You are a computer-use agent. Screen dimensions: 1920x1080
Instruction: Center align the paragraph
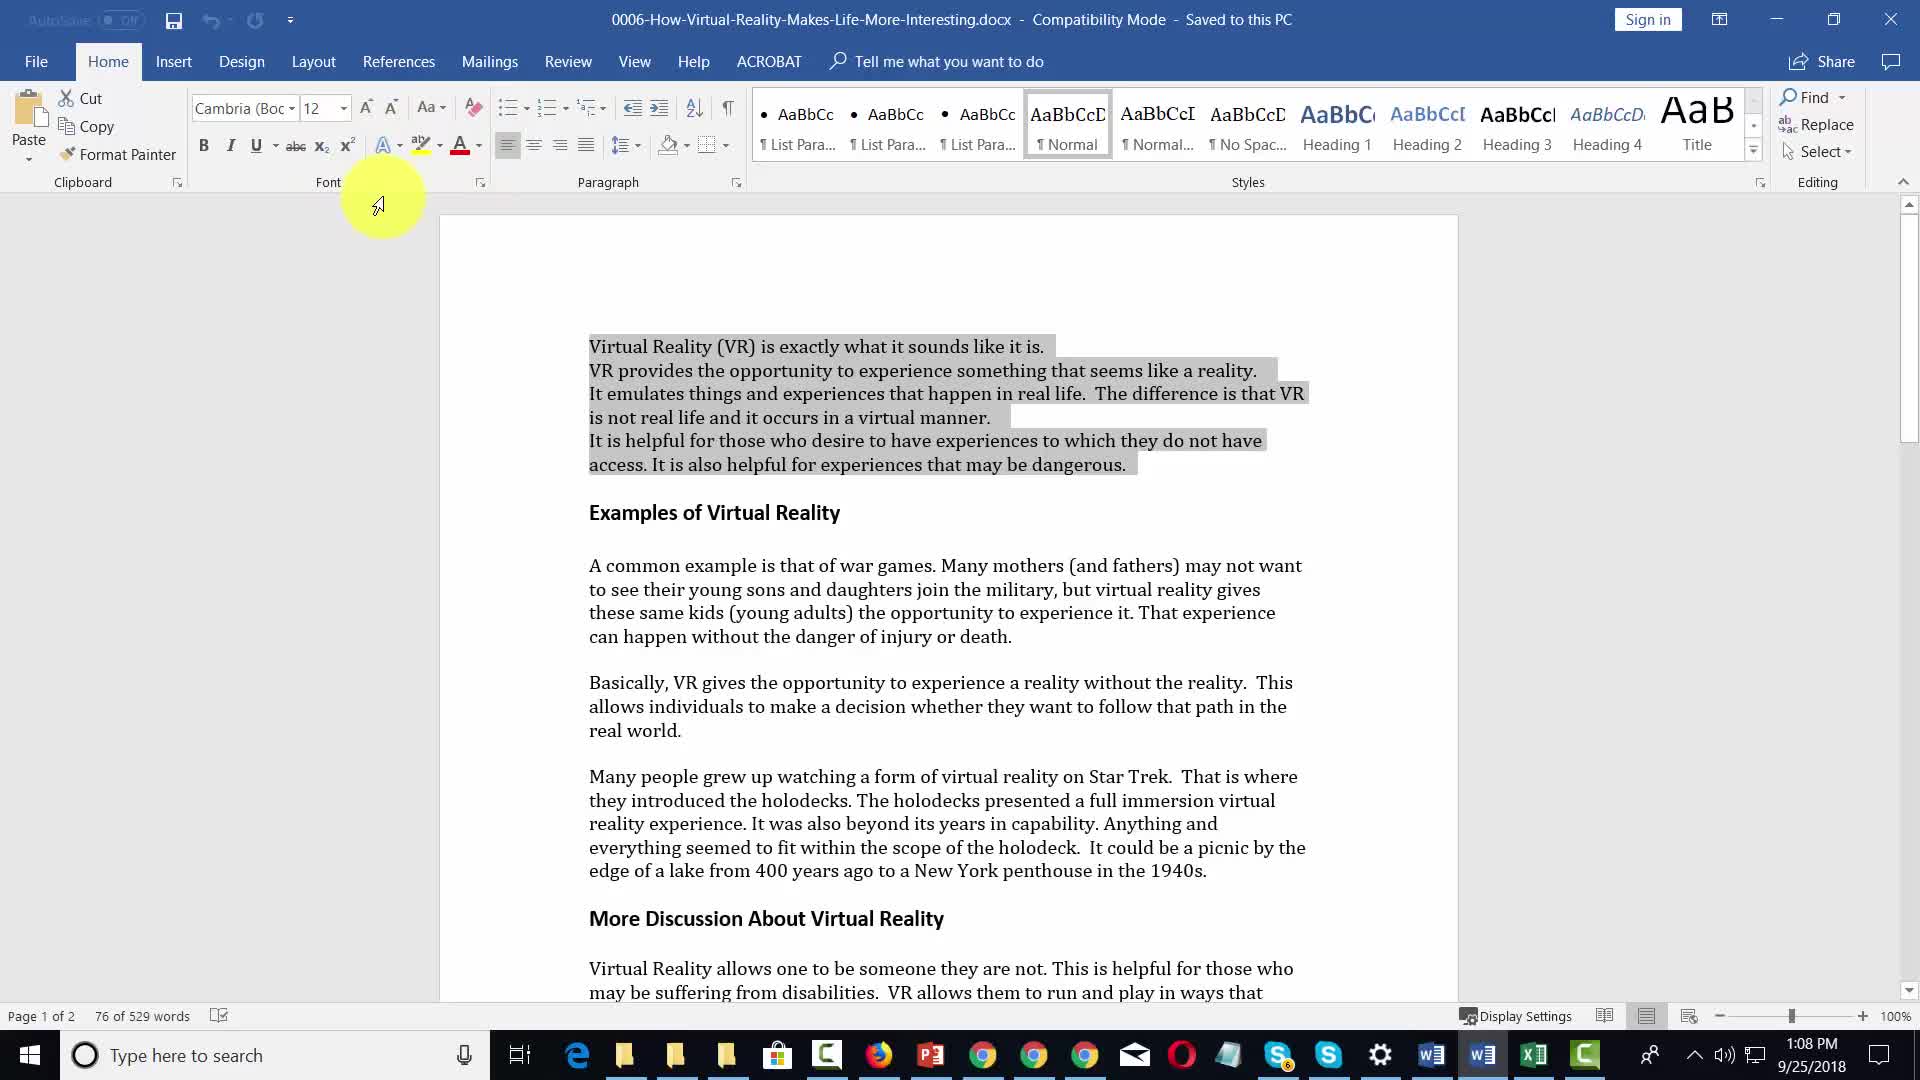(534, 146)
